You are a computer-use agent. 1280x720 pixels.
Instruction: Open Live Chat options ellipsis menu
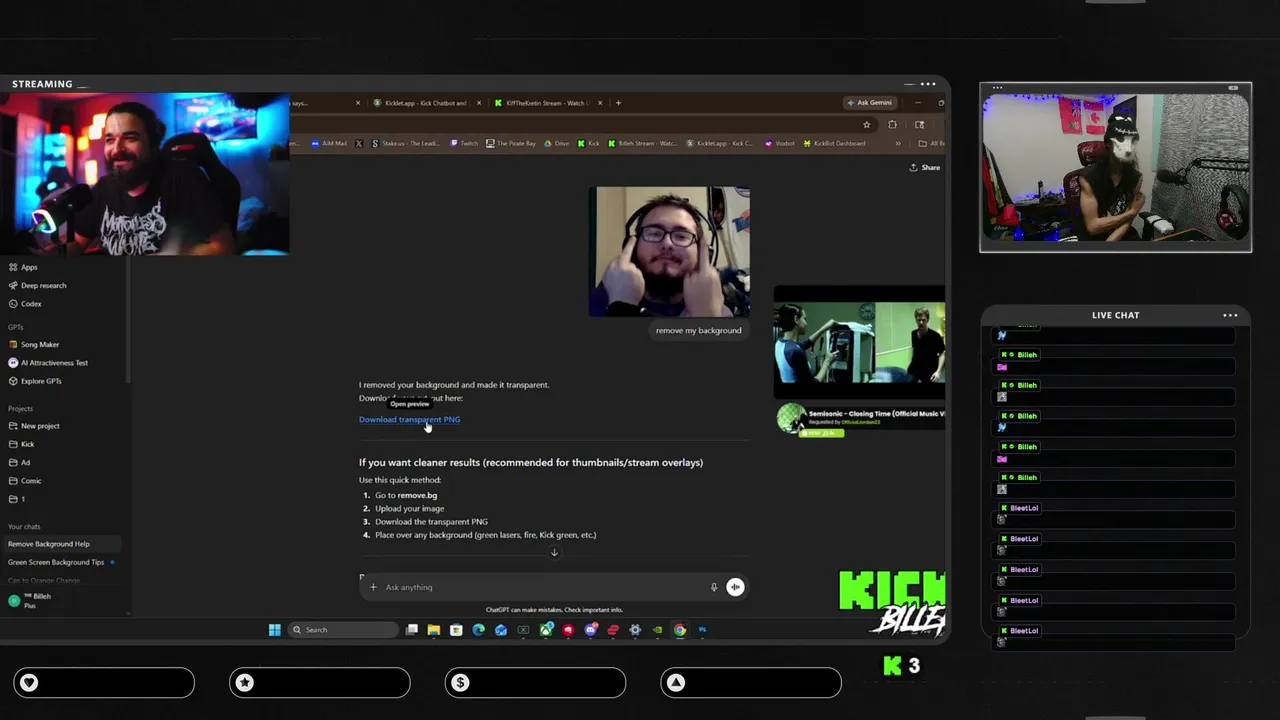(1230, 315)
